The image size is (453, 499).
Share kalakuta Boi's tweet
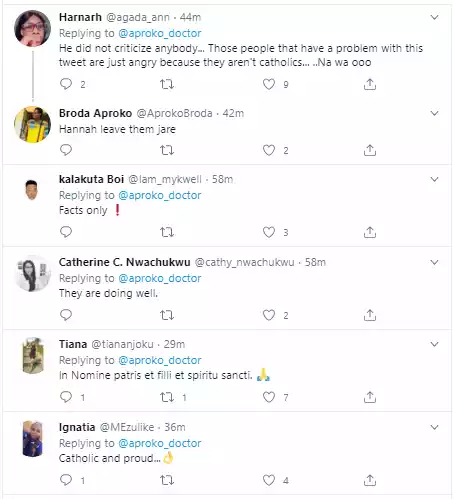coord(370,232)
